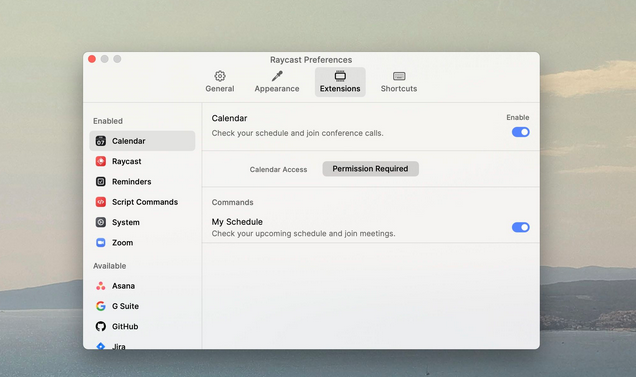Select the Calendar icon in the sidebar
This screenshot has width=636, height=377.
tap(101, 141)
